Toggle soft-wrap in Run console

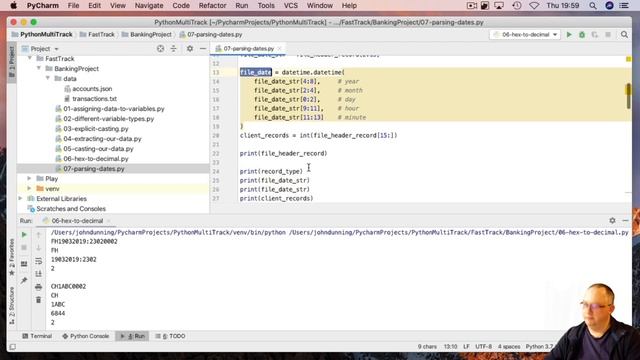(x=38, y=261)
